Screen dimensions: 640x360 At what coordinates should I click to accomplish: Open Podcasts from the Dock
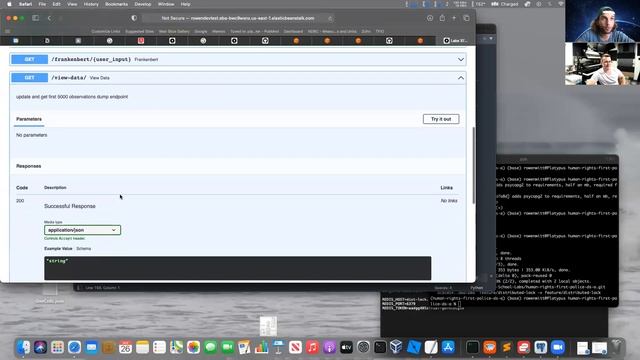329,347
